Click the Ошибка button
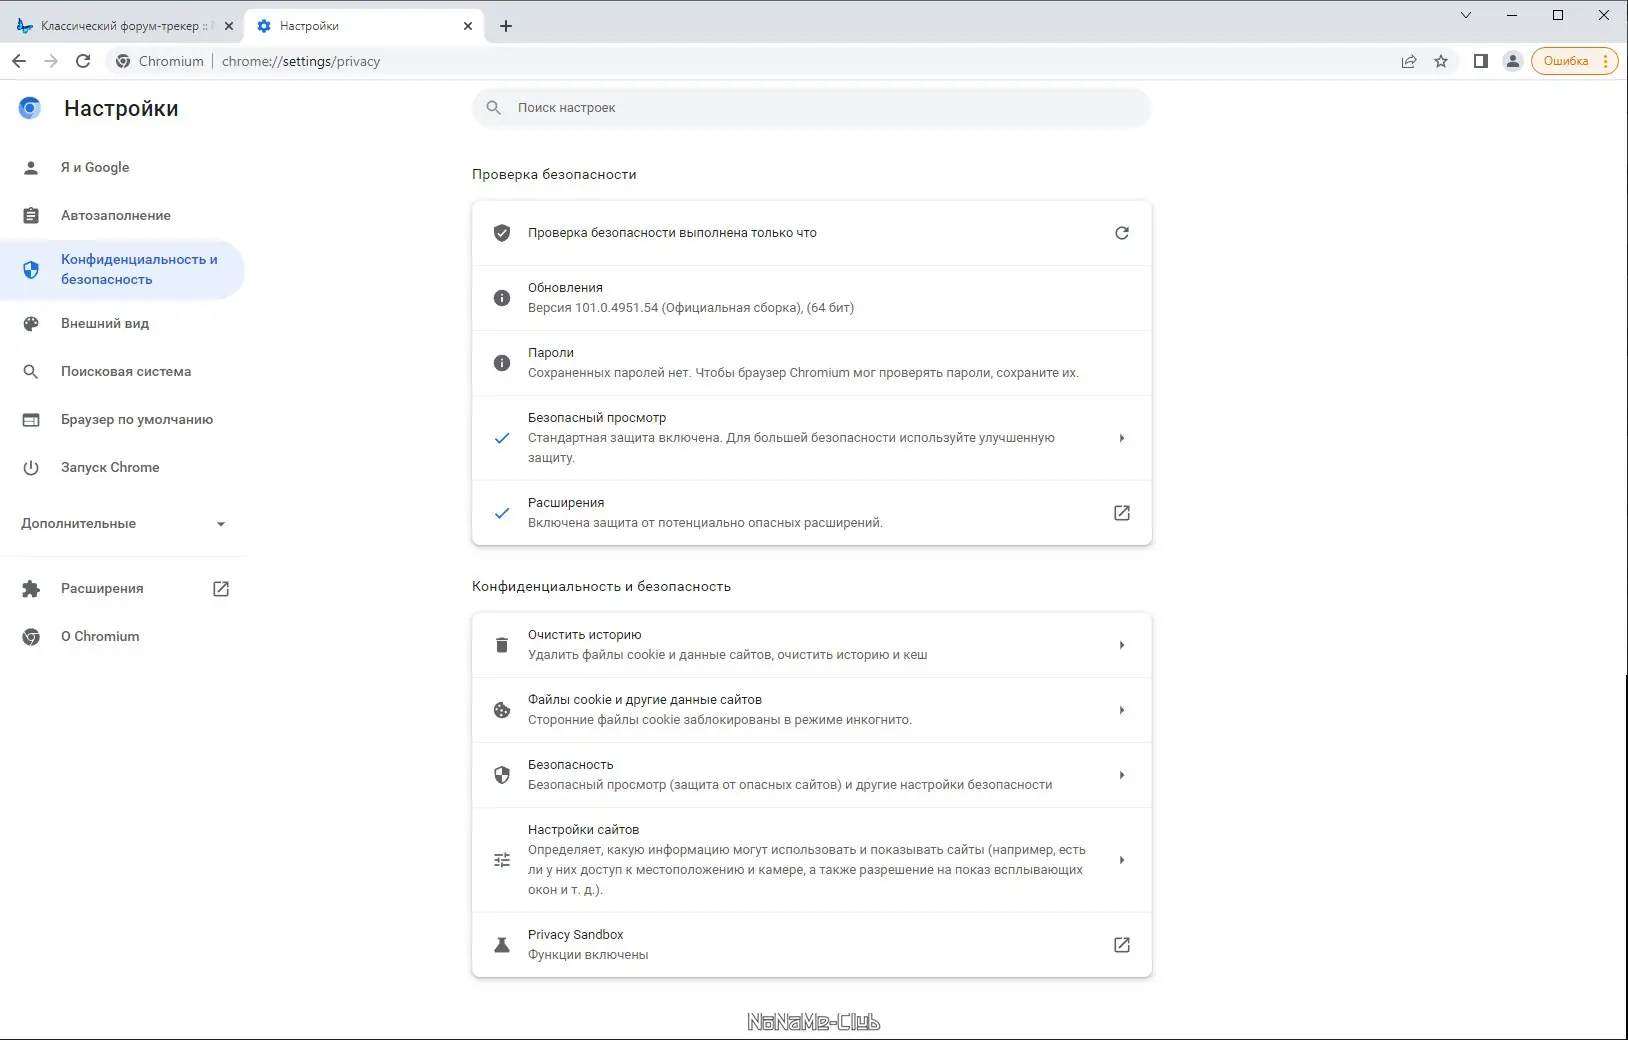Image resolution: width=1628 pixels, height=1040 pixels. pos(1566,61)
